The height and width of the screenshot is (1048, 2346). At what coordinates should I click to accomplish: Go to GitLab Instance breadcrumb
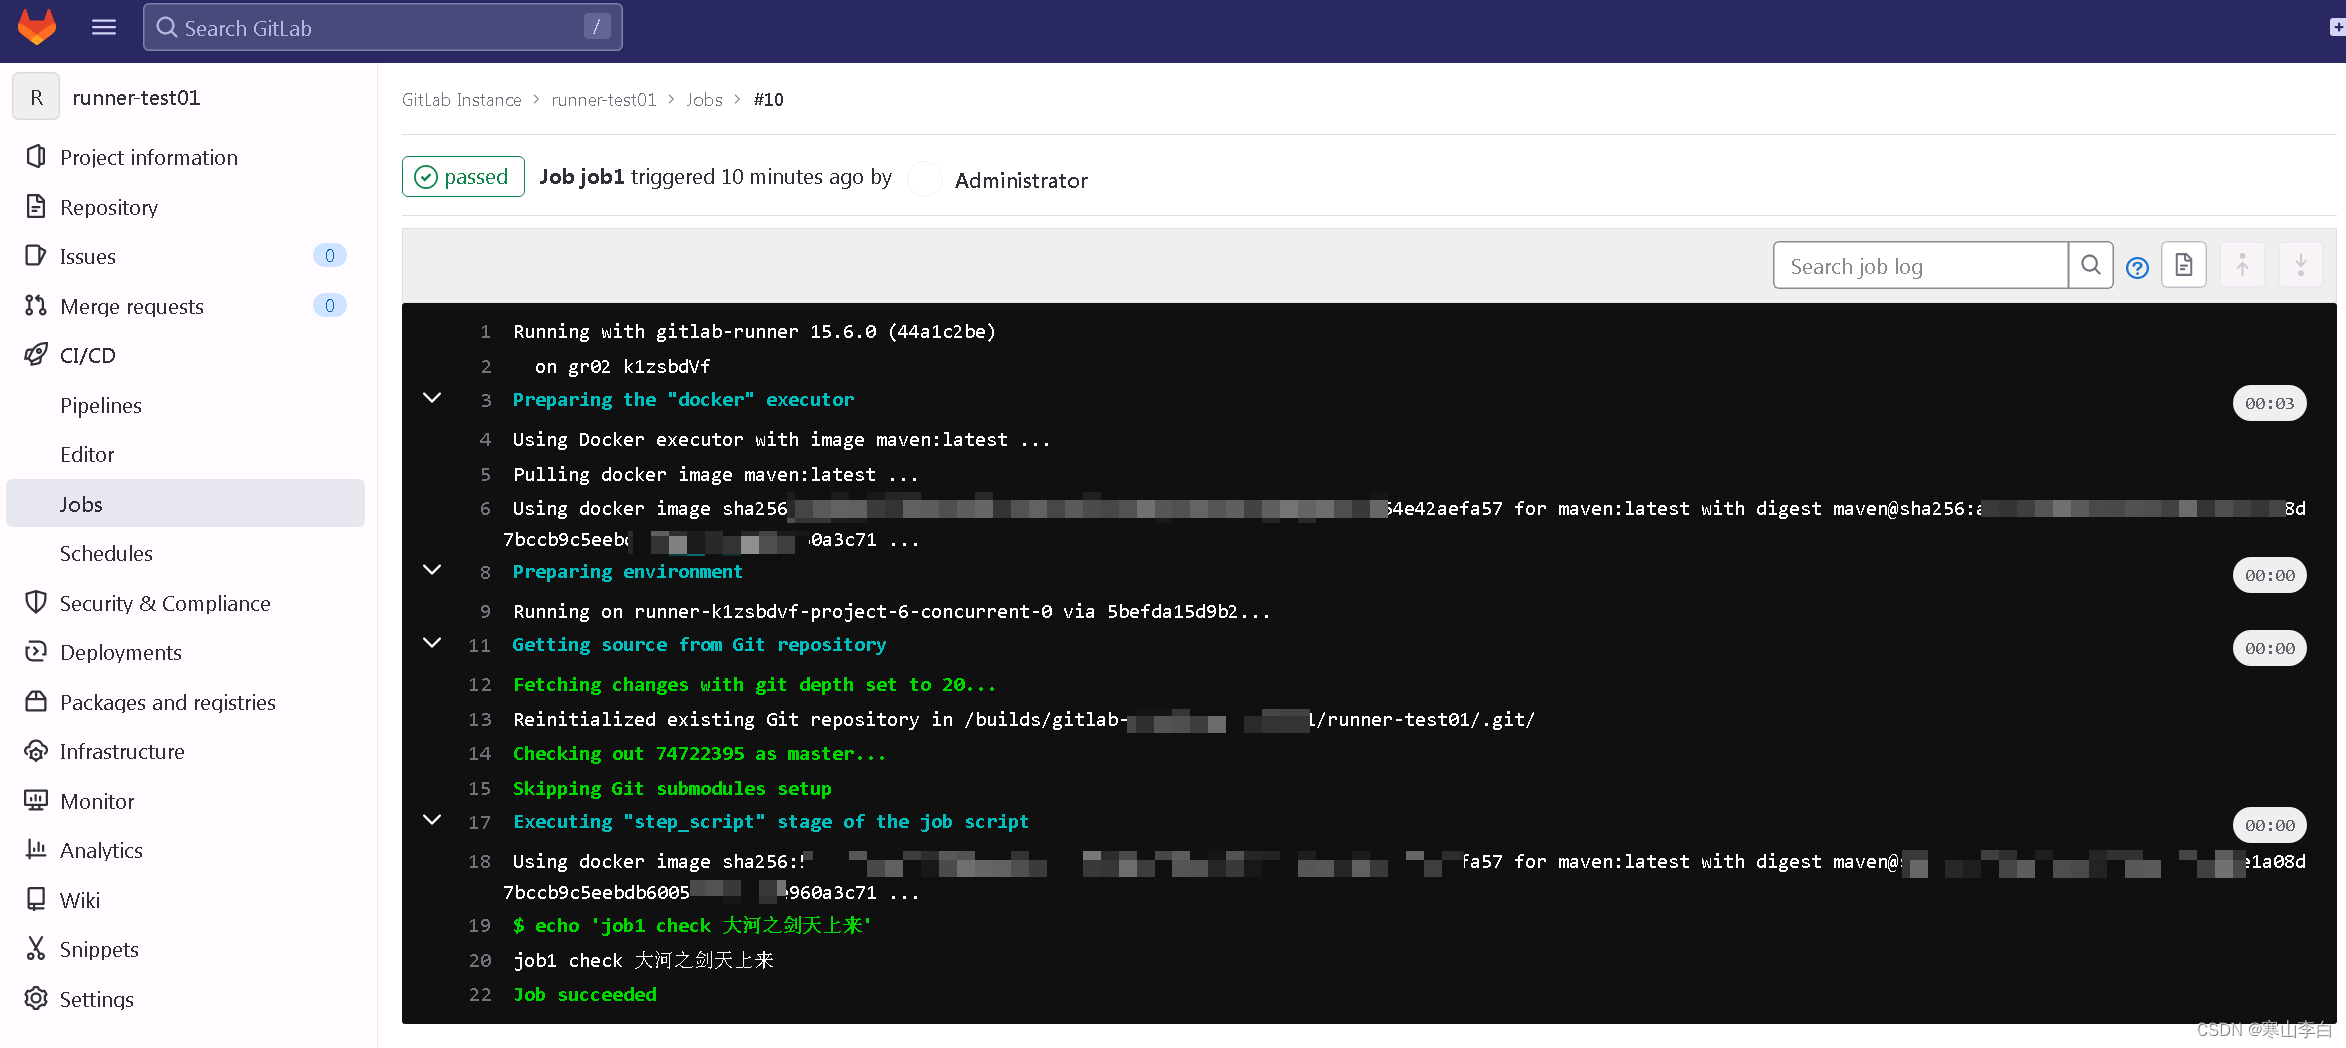(462, 99)
